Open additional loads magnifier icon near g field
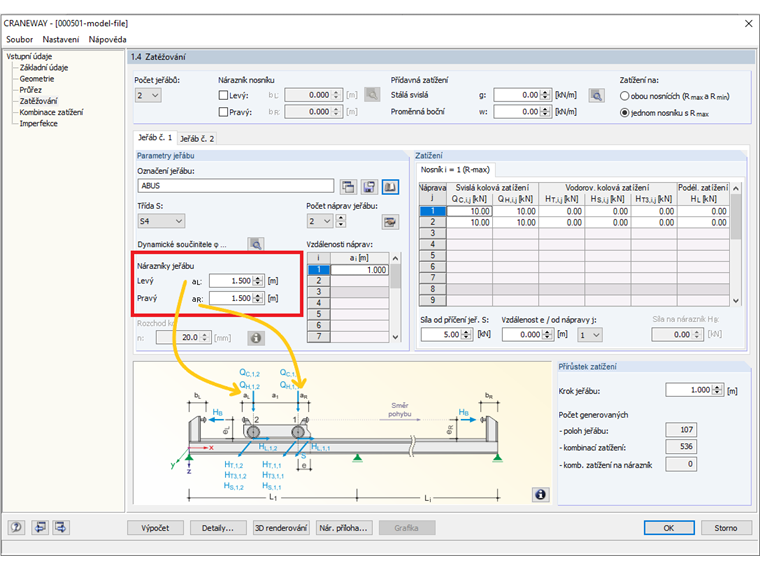760x570 pixels. [x=597, y=95]
